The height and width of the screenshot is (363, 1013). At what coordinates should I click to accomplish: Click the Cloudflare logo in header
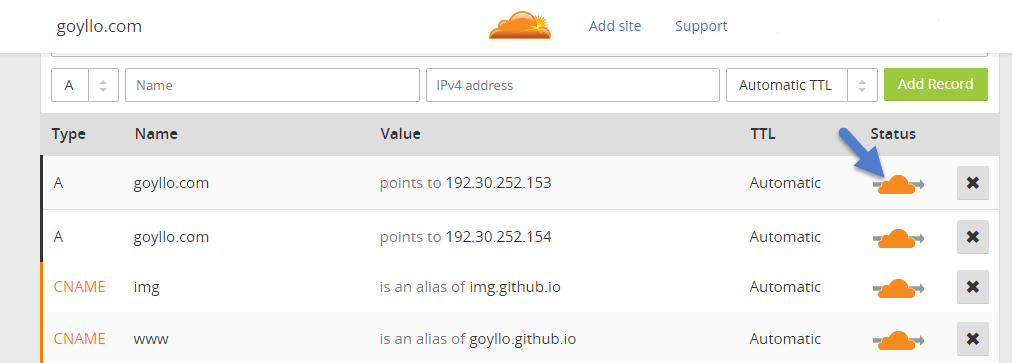pos(520,26)
